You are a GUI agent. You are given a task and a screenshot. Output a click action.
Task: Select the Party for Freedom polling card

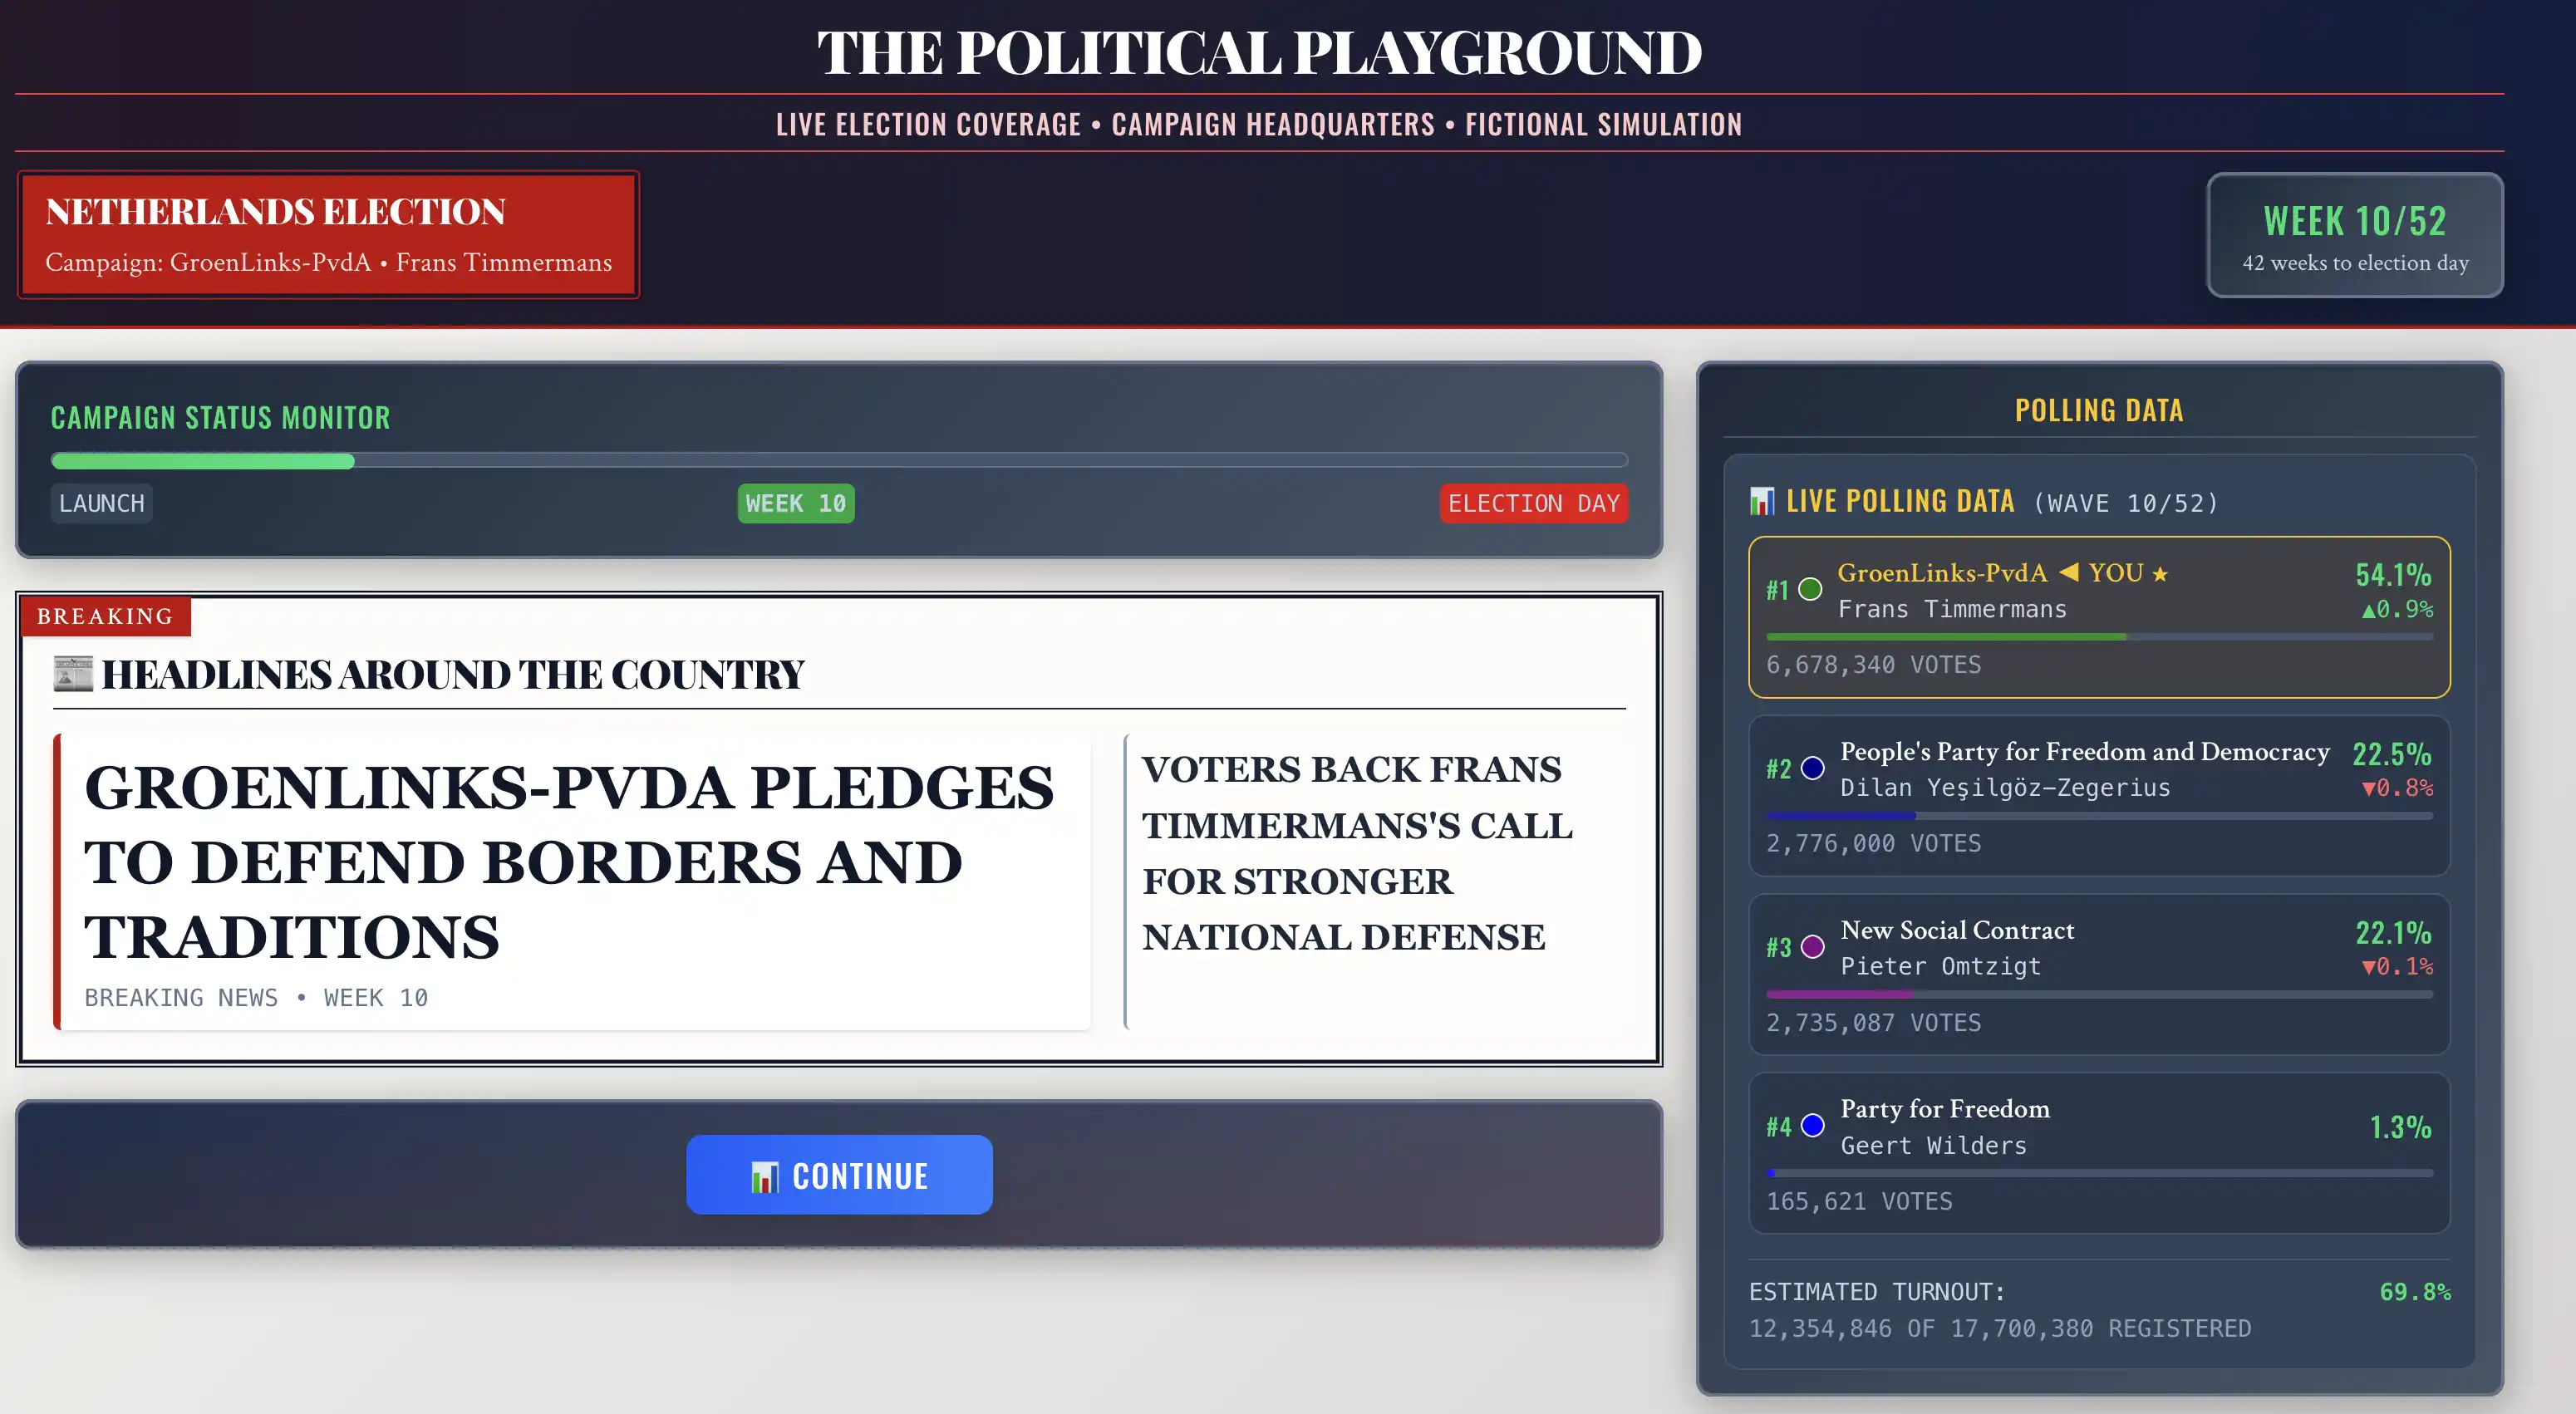[x=2099, y=1153]
